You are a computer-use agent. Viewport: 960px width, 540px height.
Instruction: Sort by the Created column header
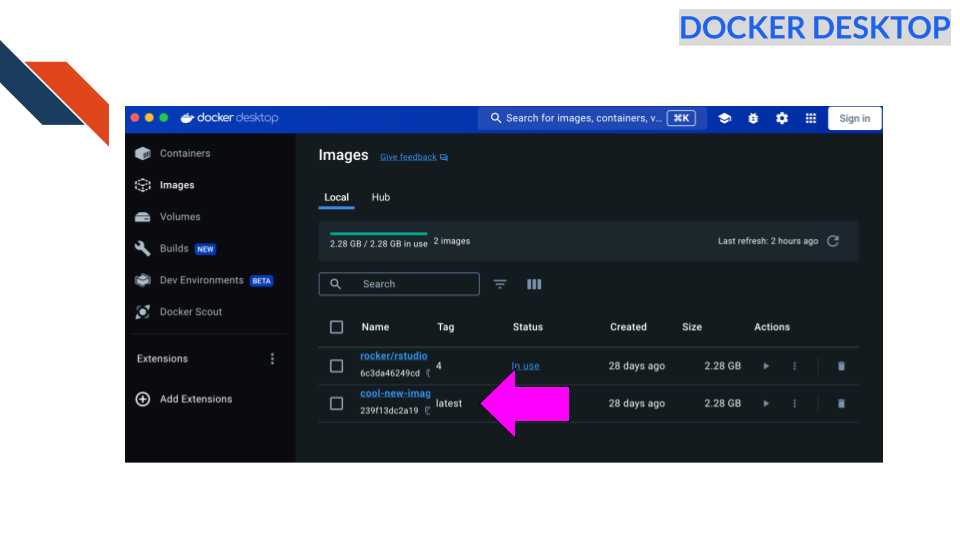click(x=628, y=327)
